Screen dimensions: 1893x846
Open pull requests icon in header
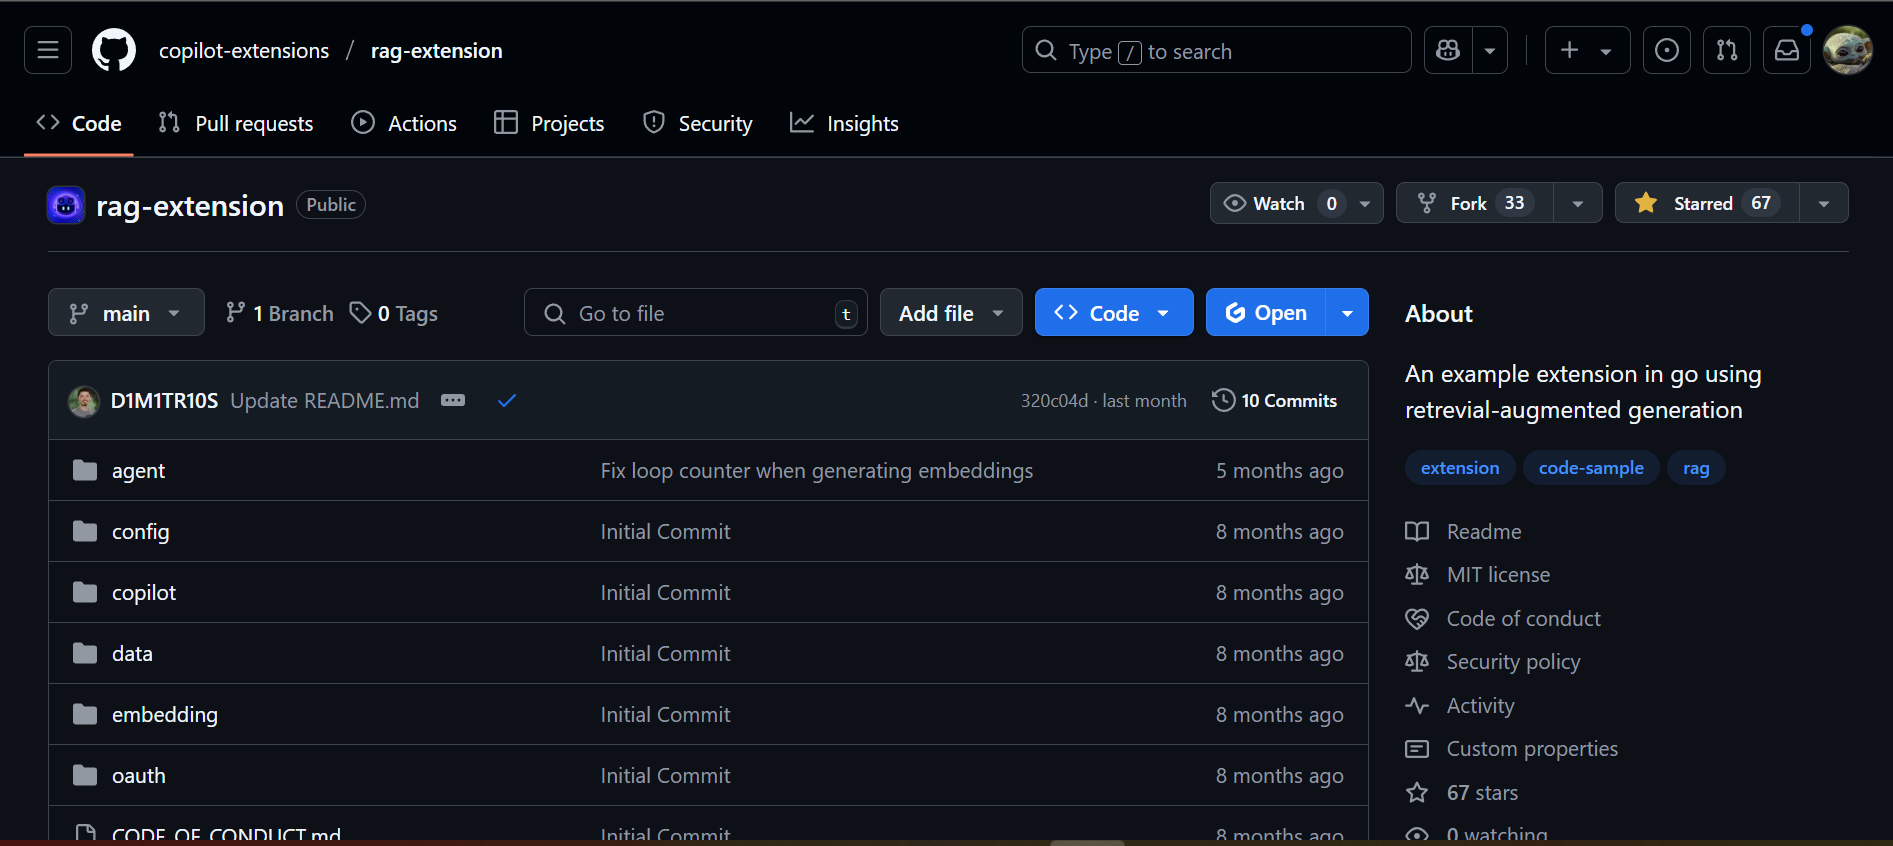click(1727, 50)
